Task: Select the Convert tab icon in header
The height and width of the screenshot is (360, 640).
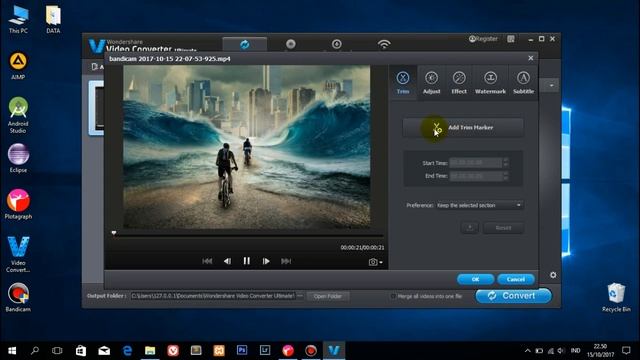Action: tap(244, 44)
